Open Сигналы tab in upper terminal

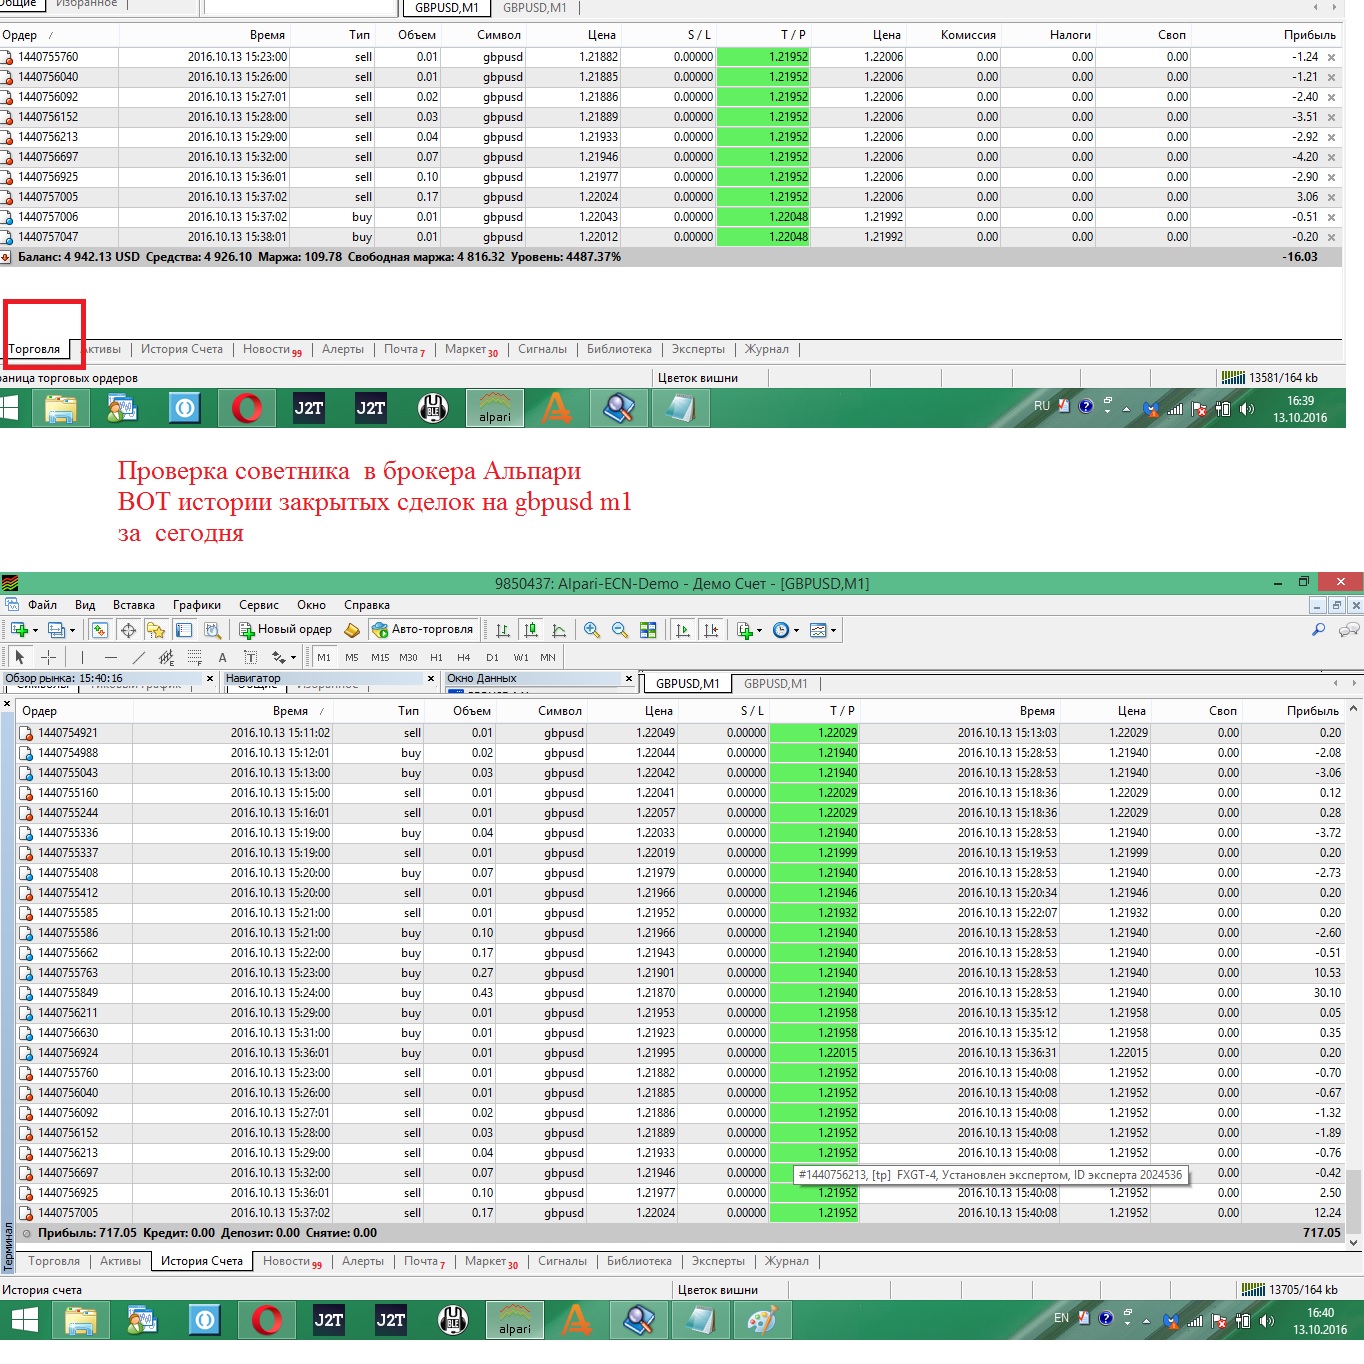tap(542, 349)
